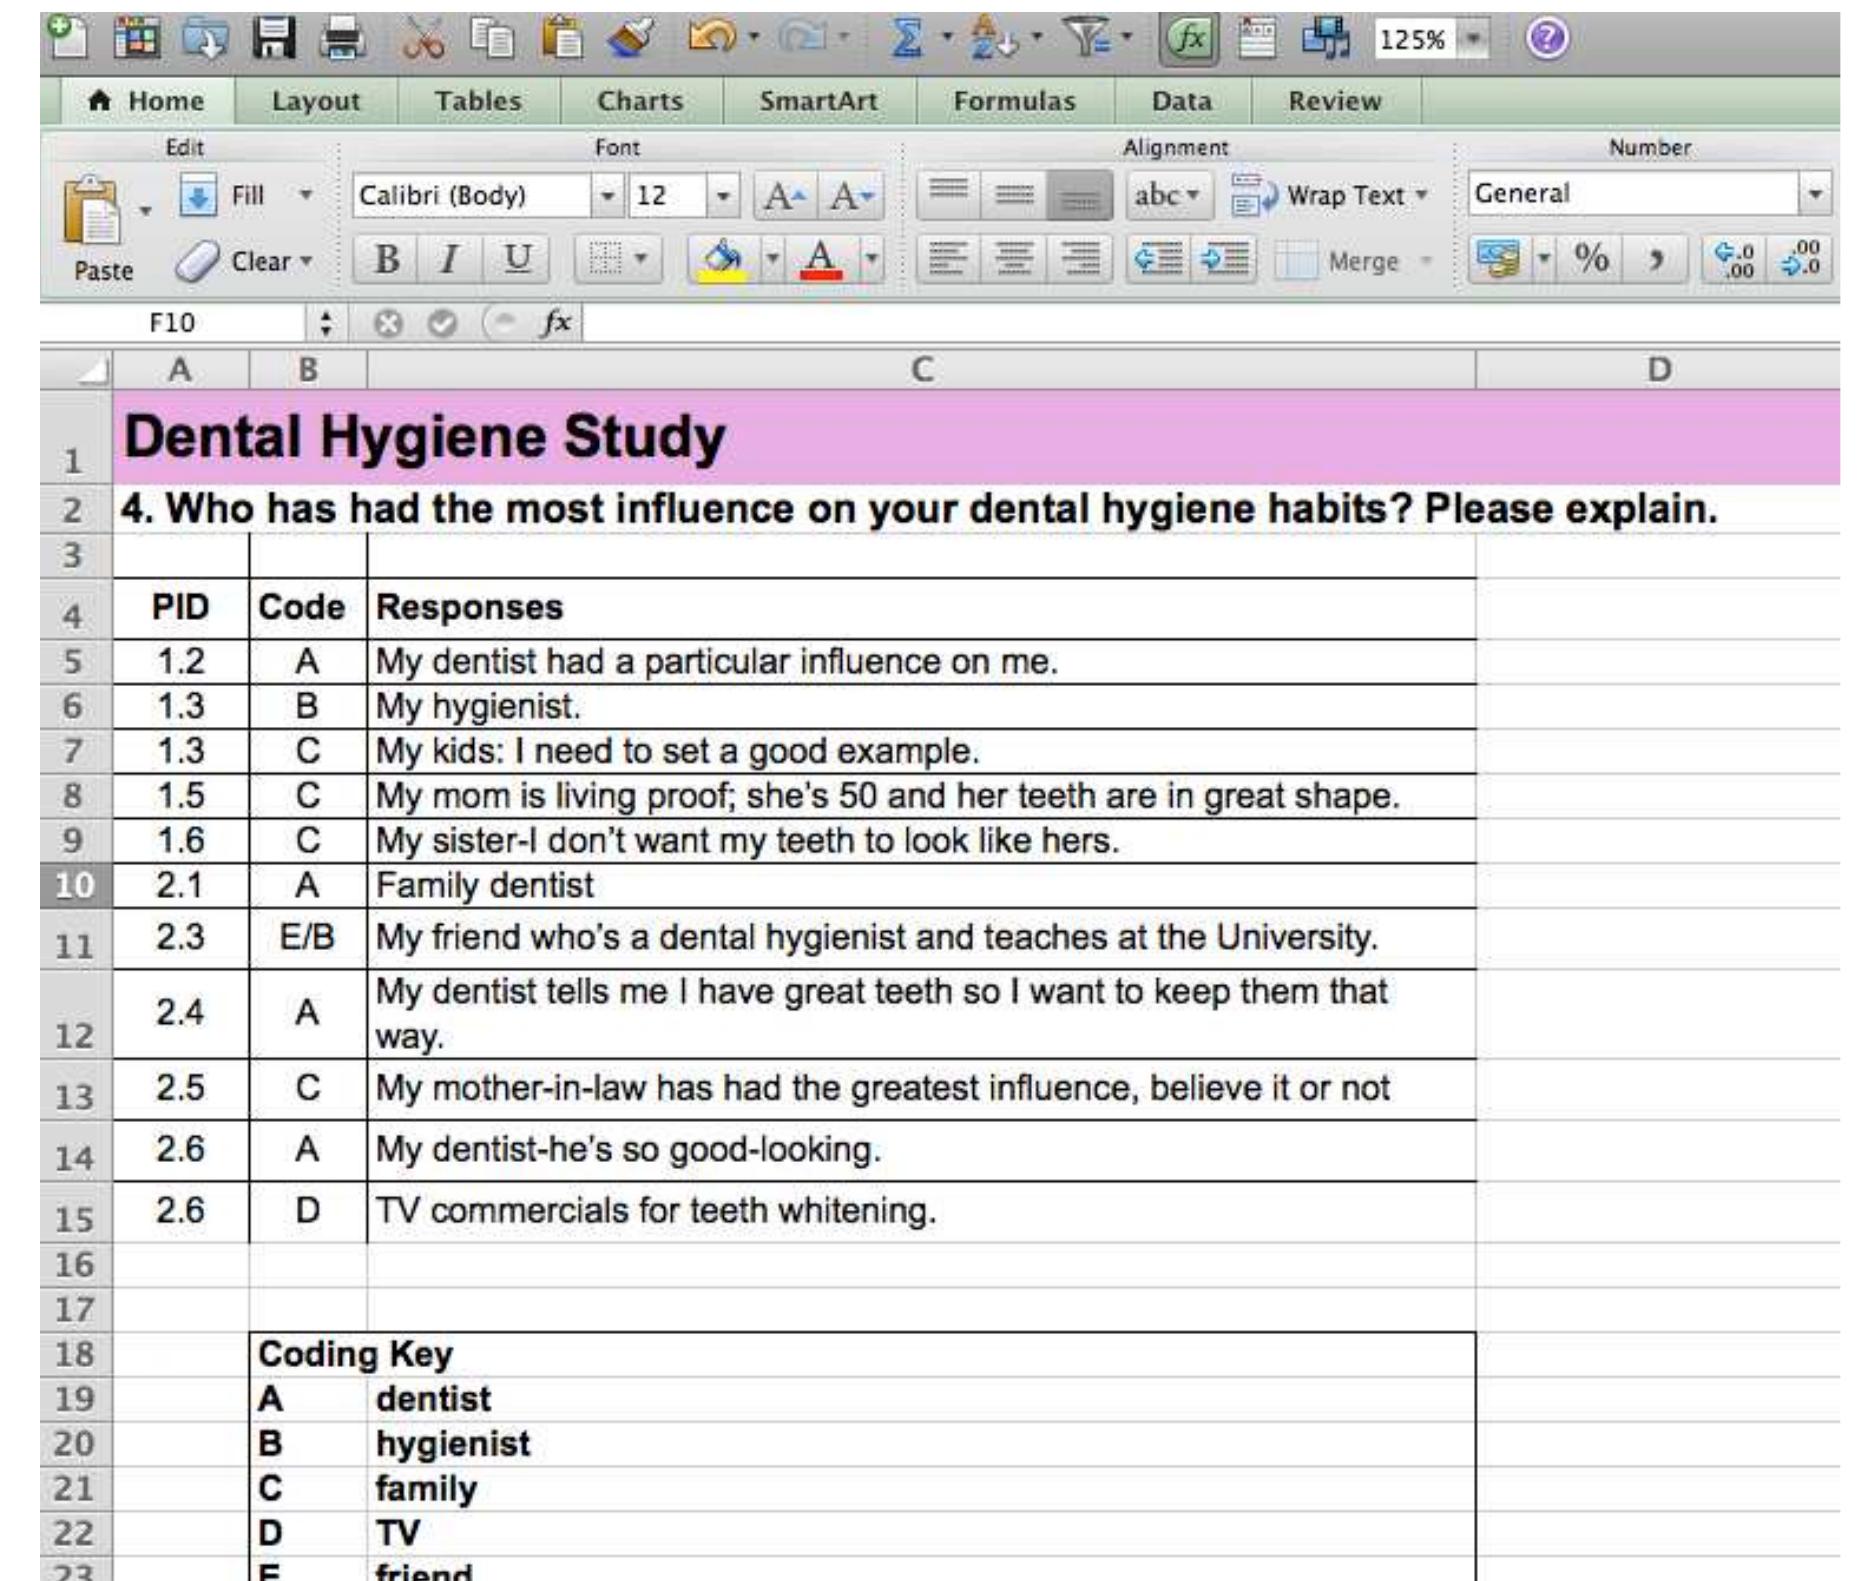Expand the General number format dropdown

(x=1814, y=194)
